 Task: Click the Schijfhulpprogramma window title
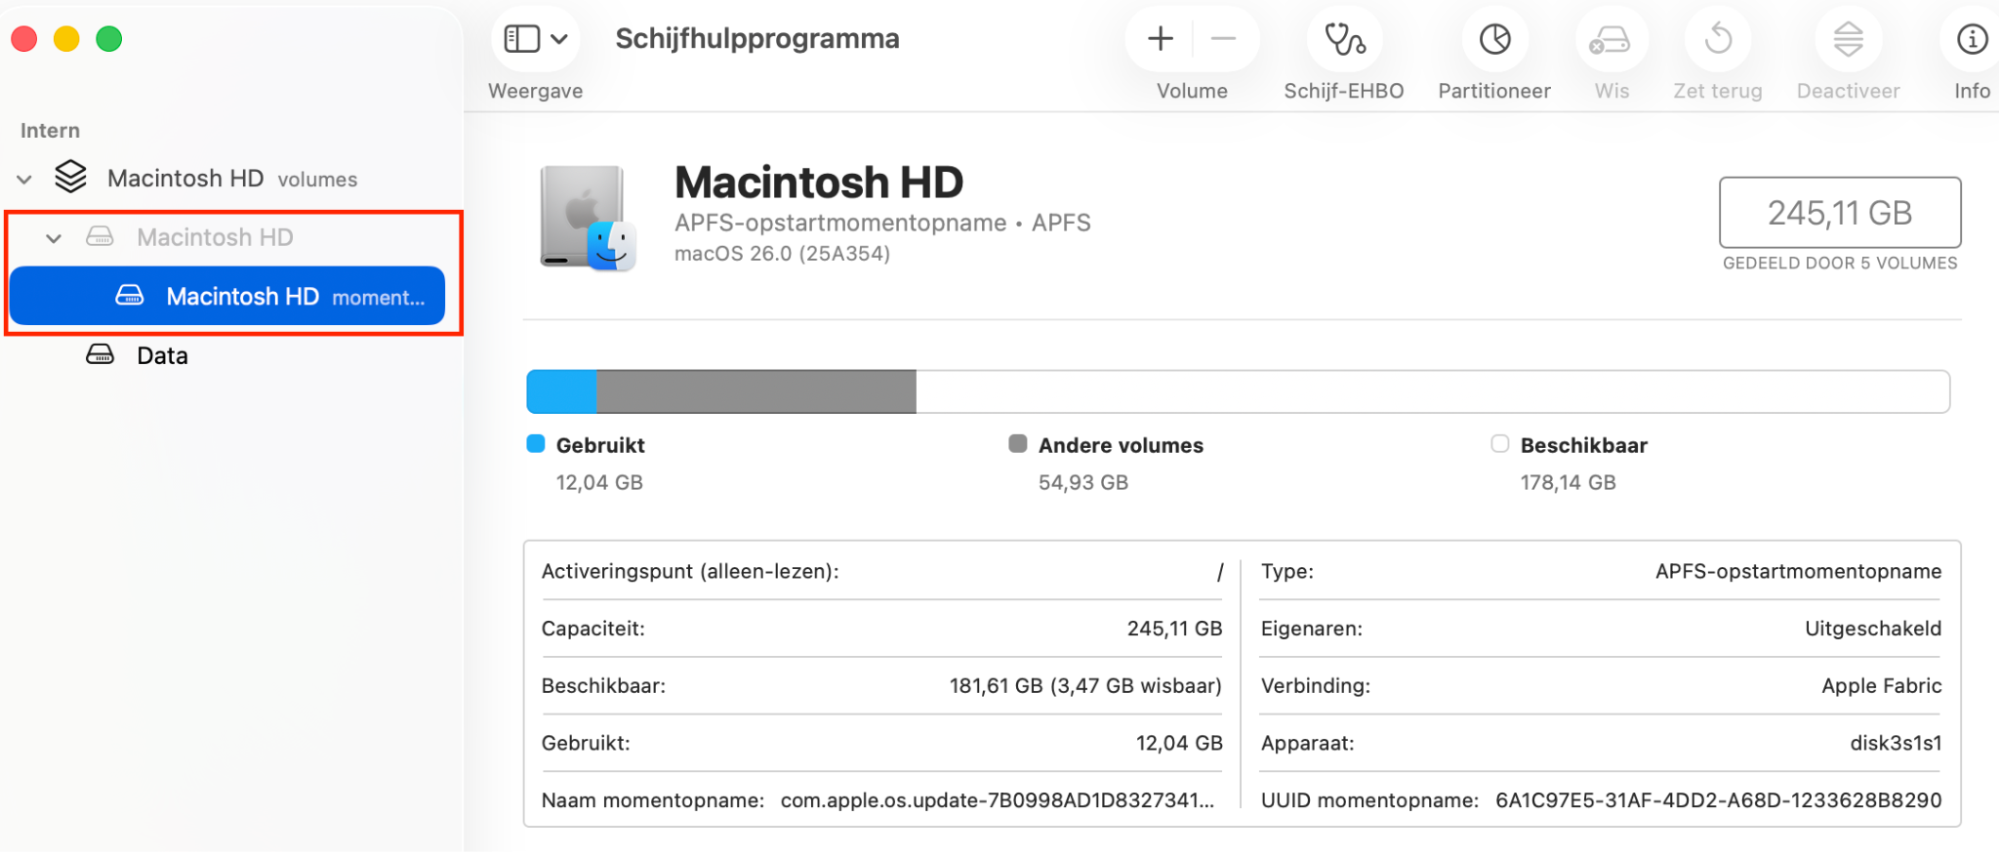pos(757,39)
